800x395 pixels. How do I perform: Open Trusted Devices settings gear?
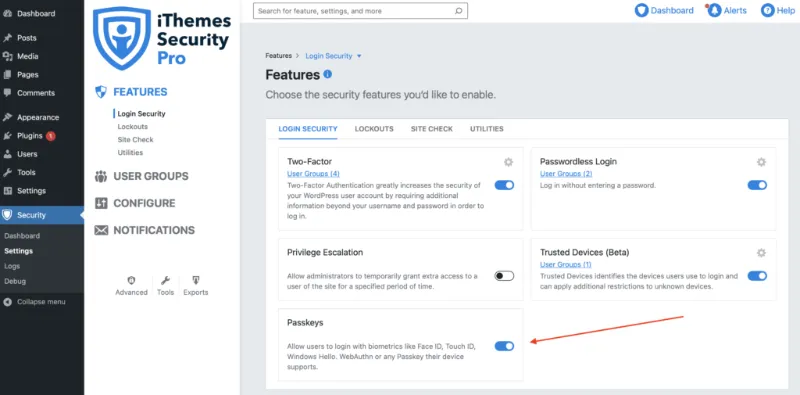761,253
